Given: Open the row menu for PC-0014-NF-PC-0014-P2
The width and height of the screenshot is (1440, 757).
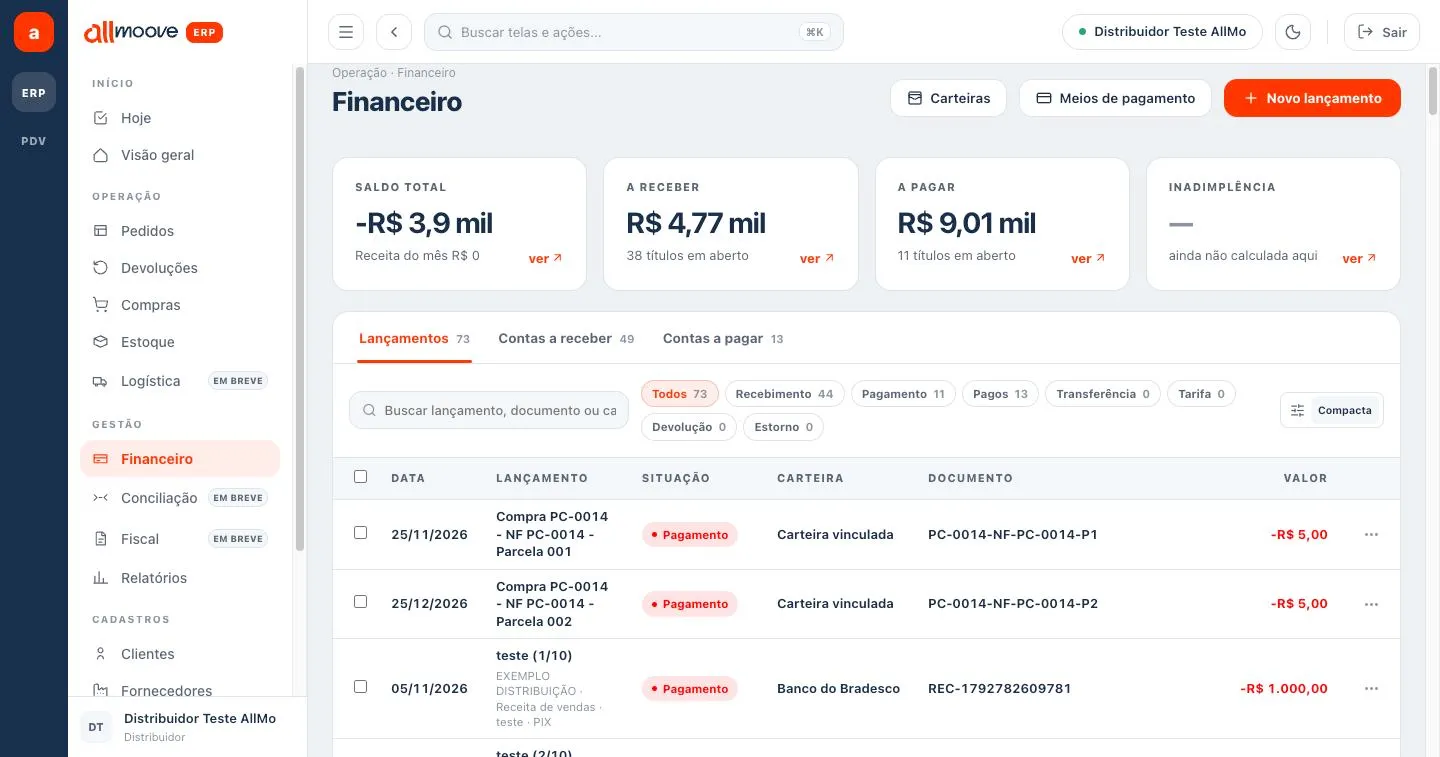Looking at the screenshot, I should click(1371, 604).
